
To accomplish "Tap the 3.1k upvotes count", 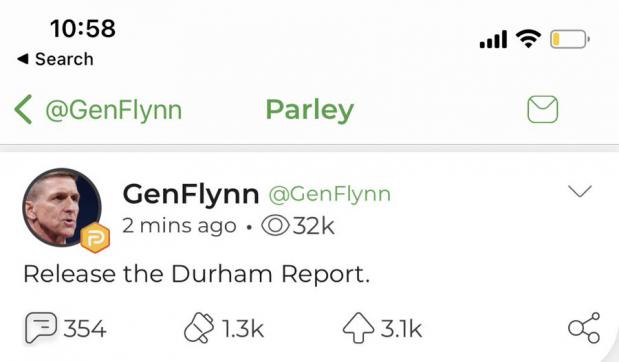I will tap(401, 328).
